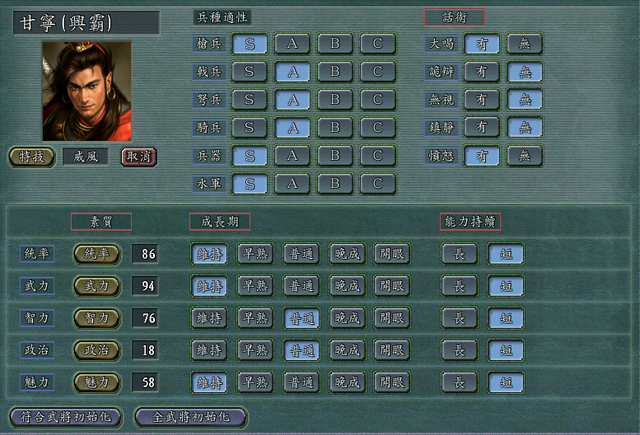The height and width of the screenshot is (435, 640).
Task: Click the 智力 stat button
Action: [97, 318]
